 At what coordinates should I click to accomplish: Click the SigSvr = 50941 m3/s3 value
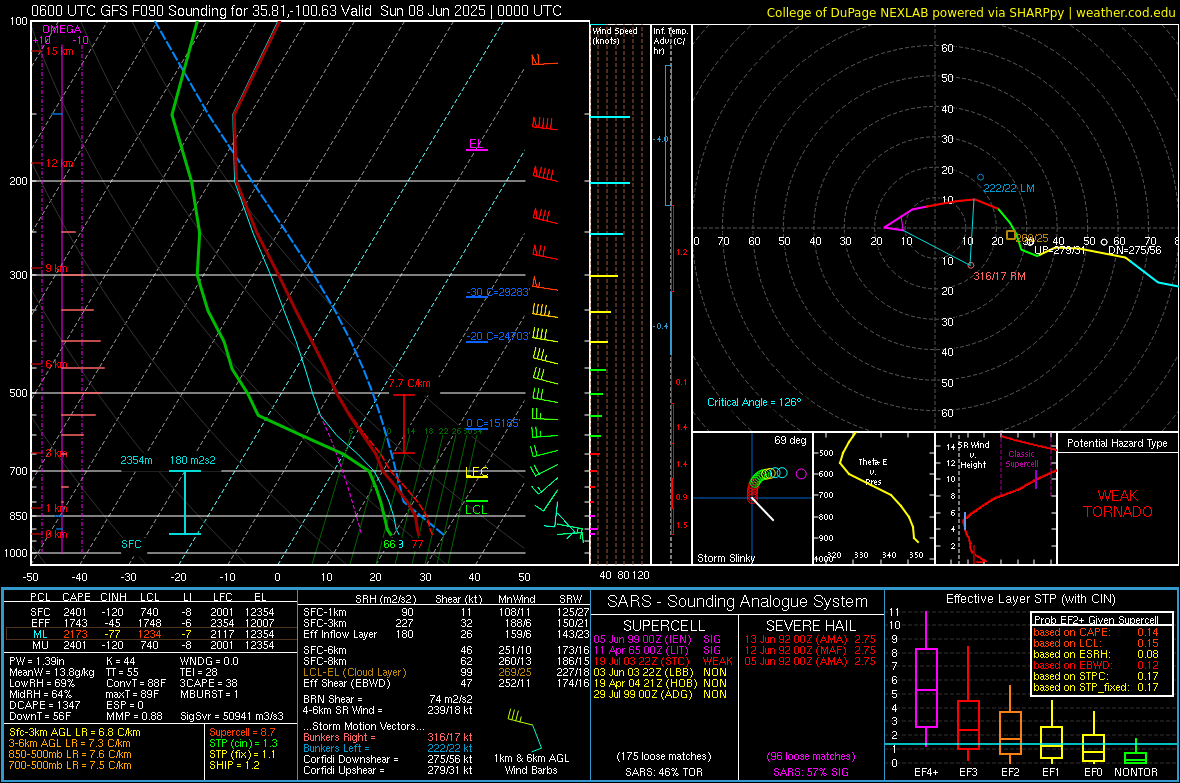[232, 716]
